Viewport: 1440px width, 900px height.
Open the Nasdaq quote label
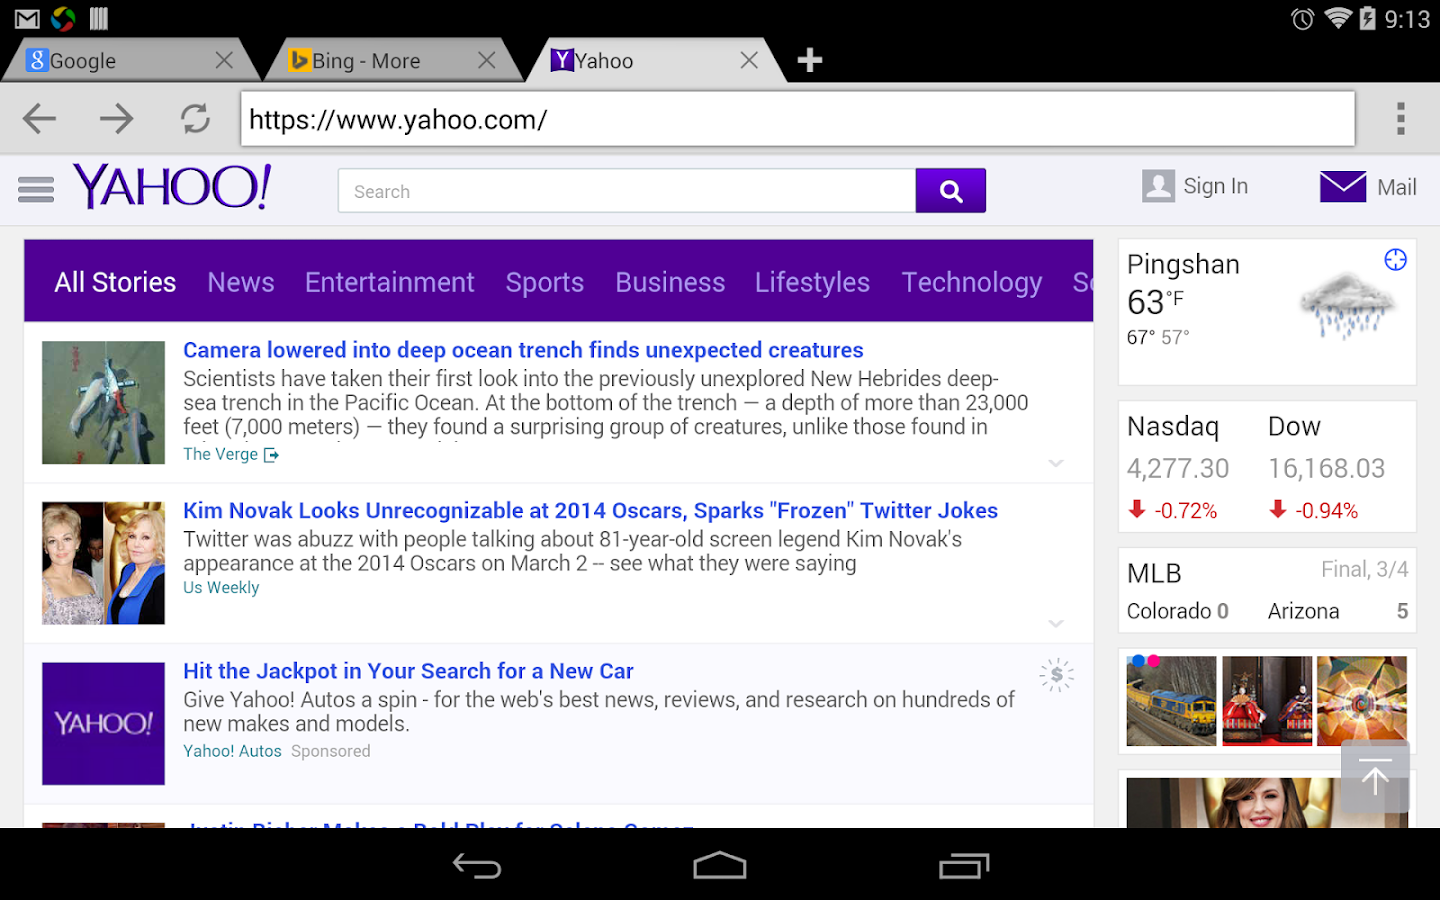(x=1173, y=426)
